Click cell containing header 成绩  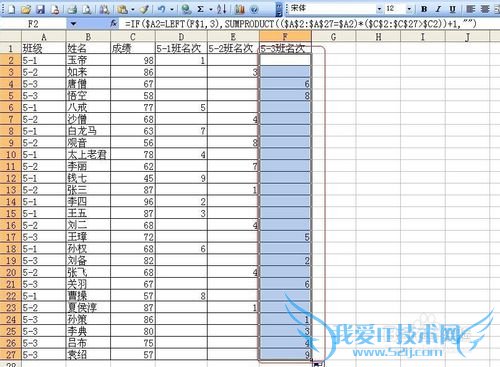[x=133, y=49]
